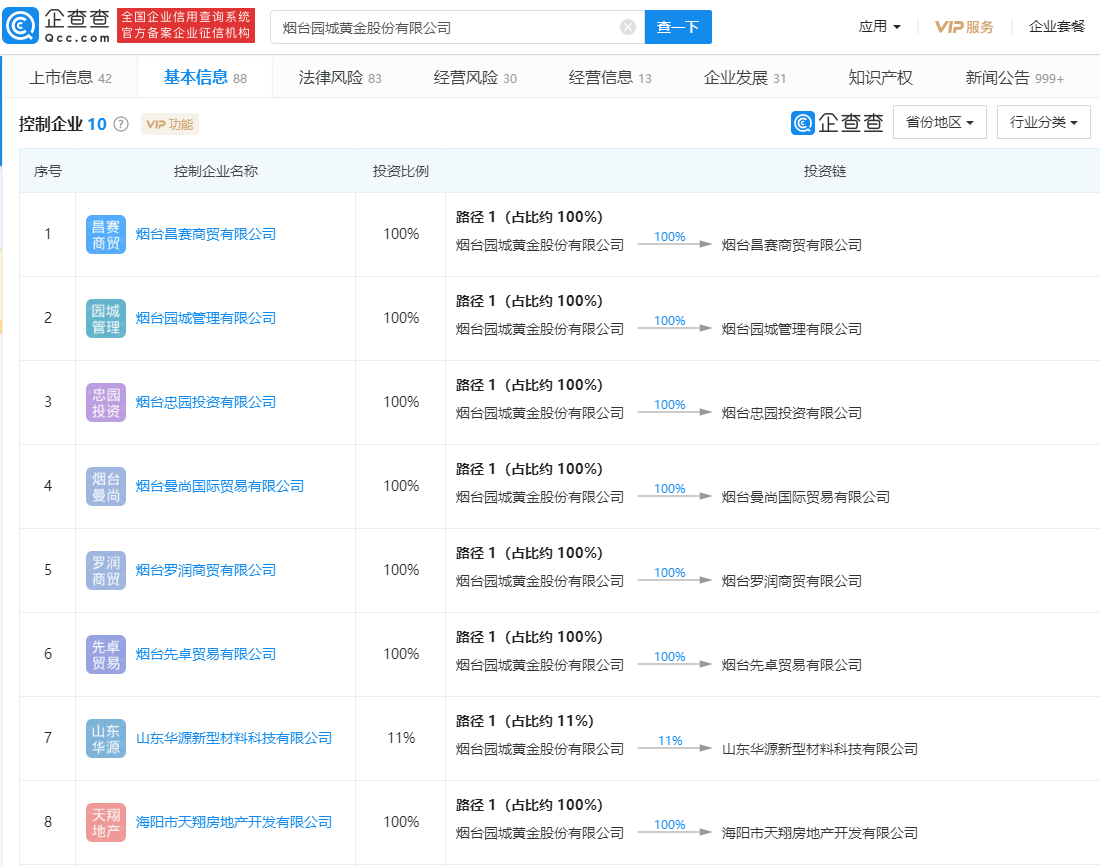Open 烟台罗润商贸有限公司 company link

pos(206,570)
